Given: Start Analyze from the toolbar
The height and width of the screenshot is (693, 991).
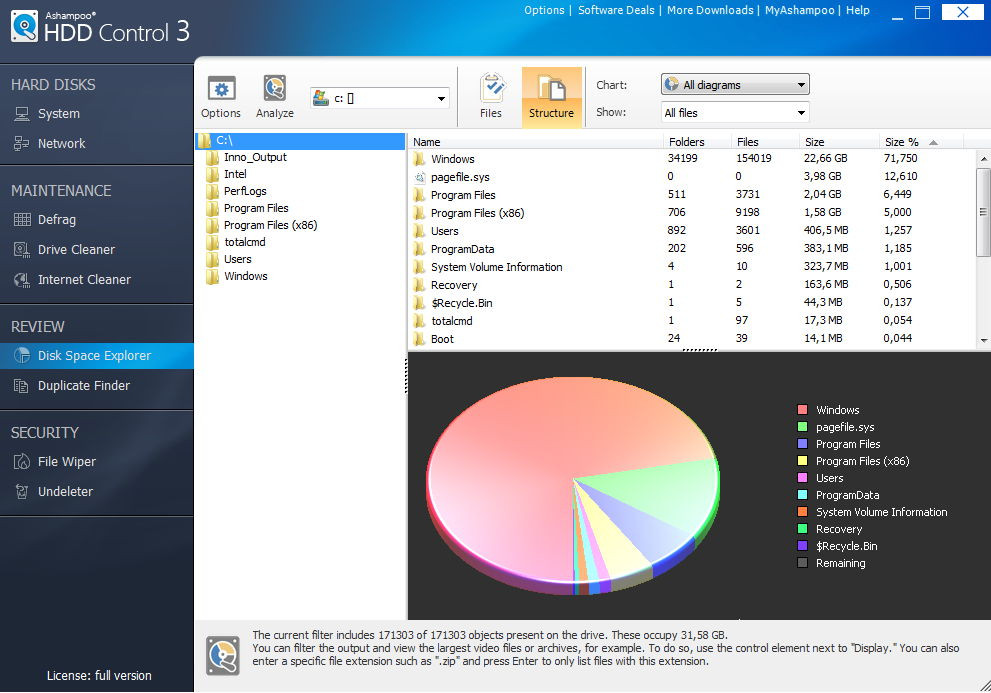Looking at the screenshot, I should pos(274,96).
